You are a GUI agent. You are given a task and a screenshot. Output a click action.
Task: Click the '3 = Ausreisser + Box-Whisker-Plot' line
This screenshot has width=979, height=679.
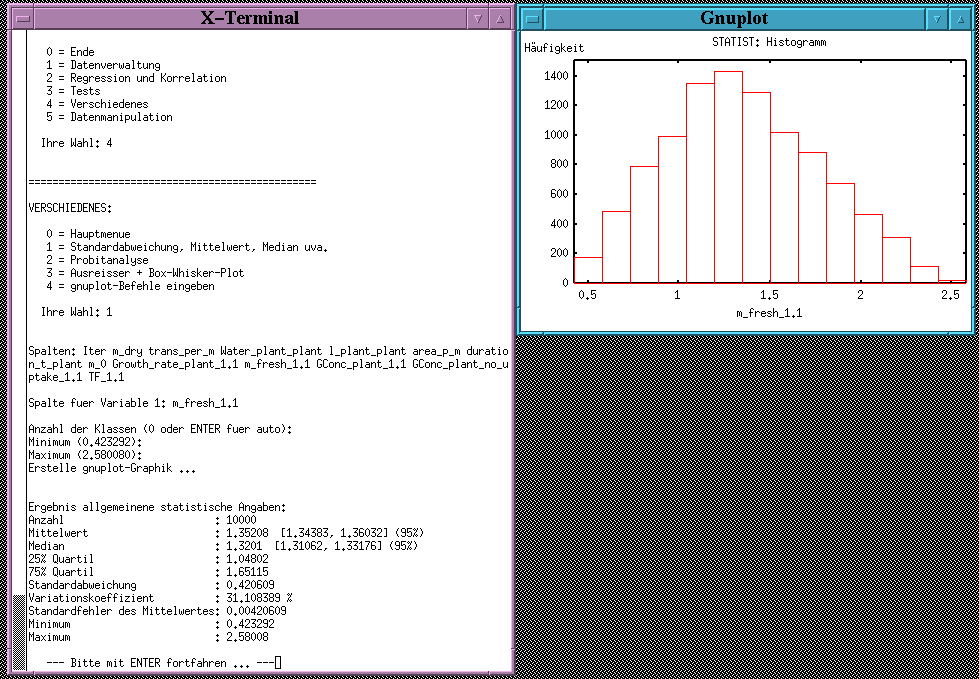point(144,273)
